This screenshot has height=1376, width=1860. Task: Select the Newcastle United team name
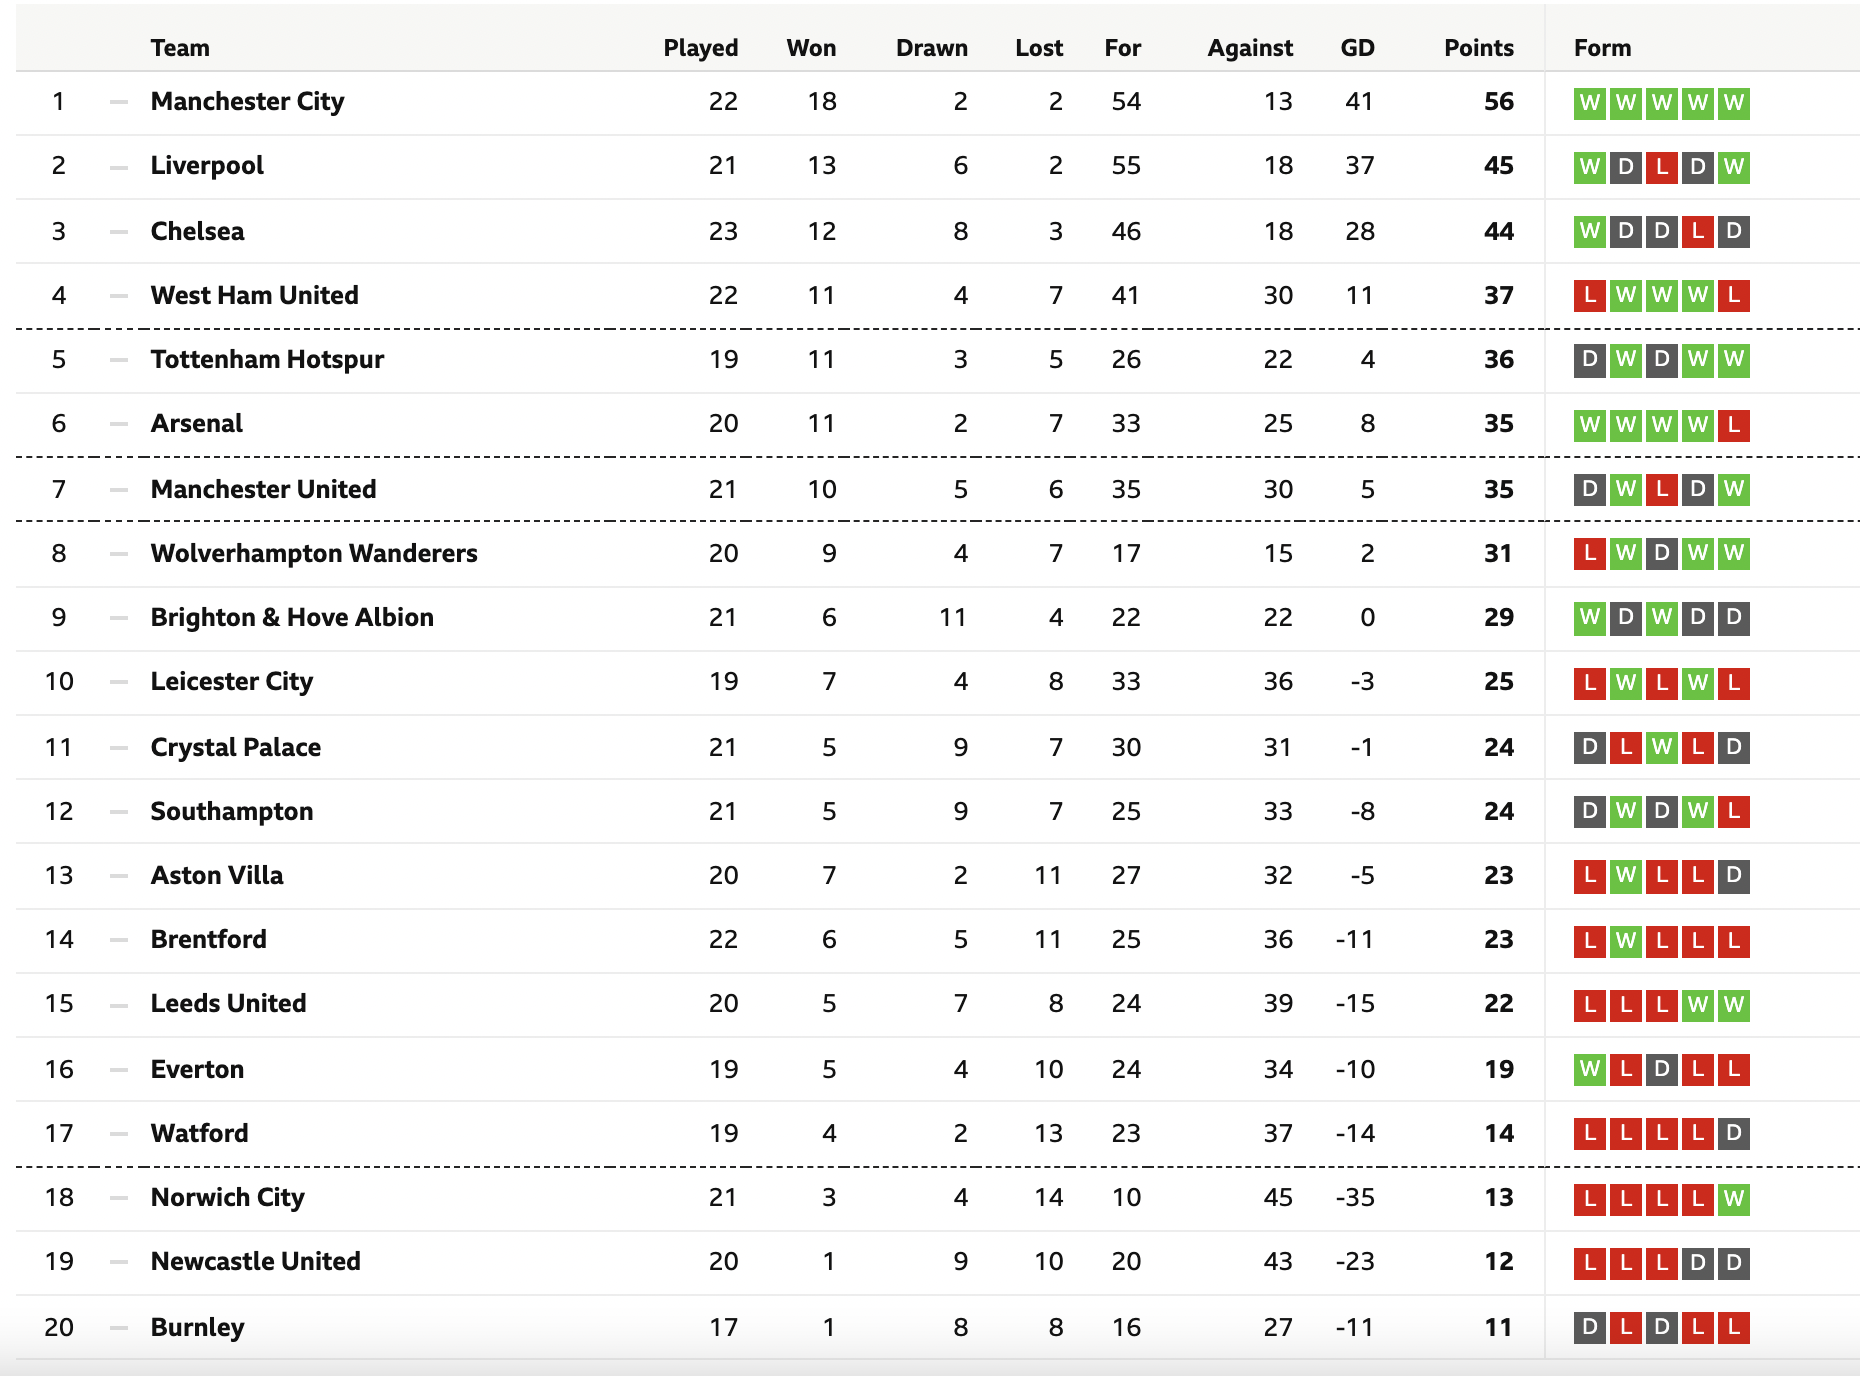(x=255, y=1261)
